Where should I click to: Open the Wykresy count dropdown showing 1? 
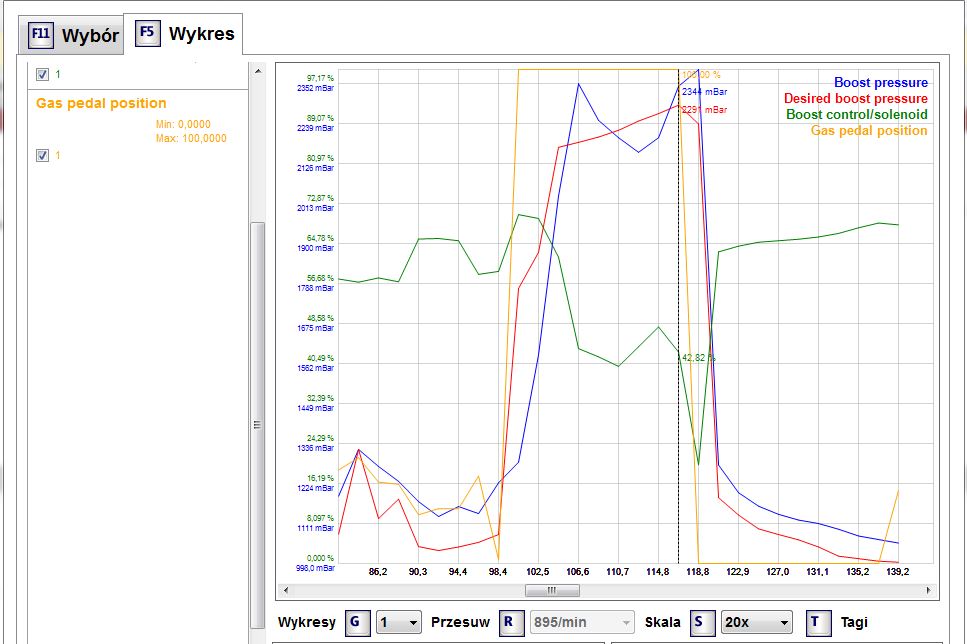[398, 622]
